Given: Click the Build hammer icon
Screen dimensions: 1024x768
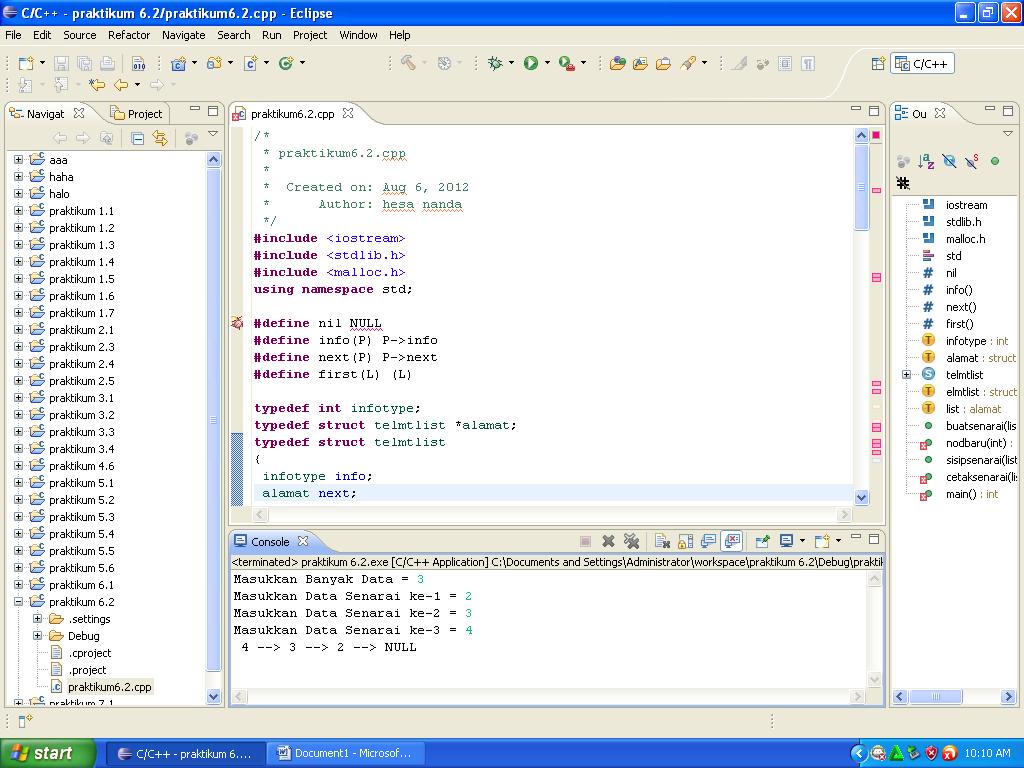Looking at the screenshot, I should tap(408, 63).
